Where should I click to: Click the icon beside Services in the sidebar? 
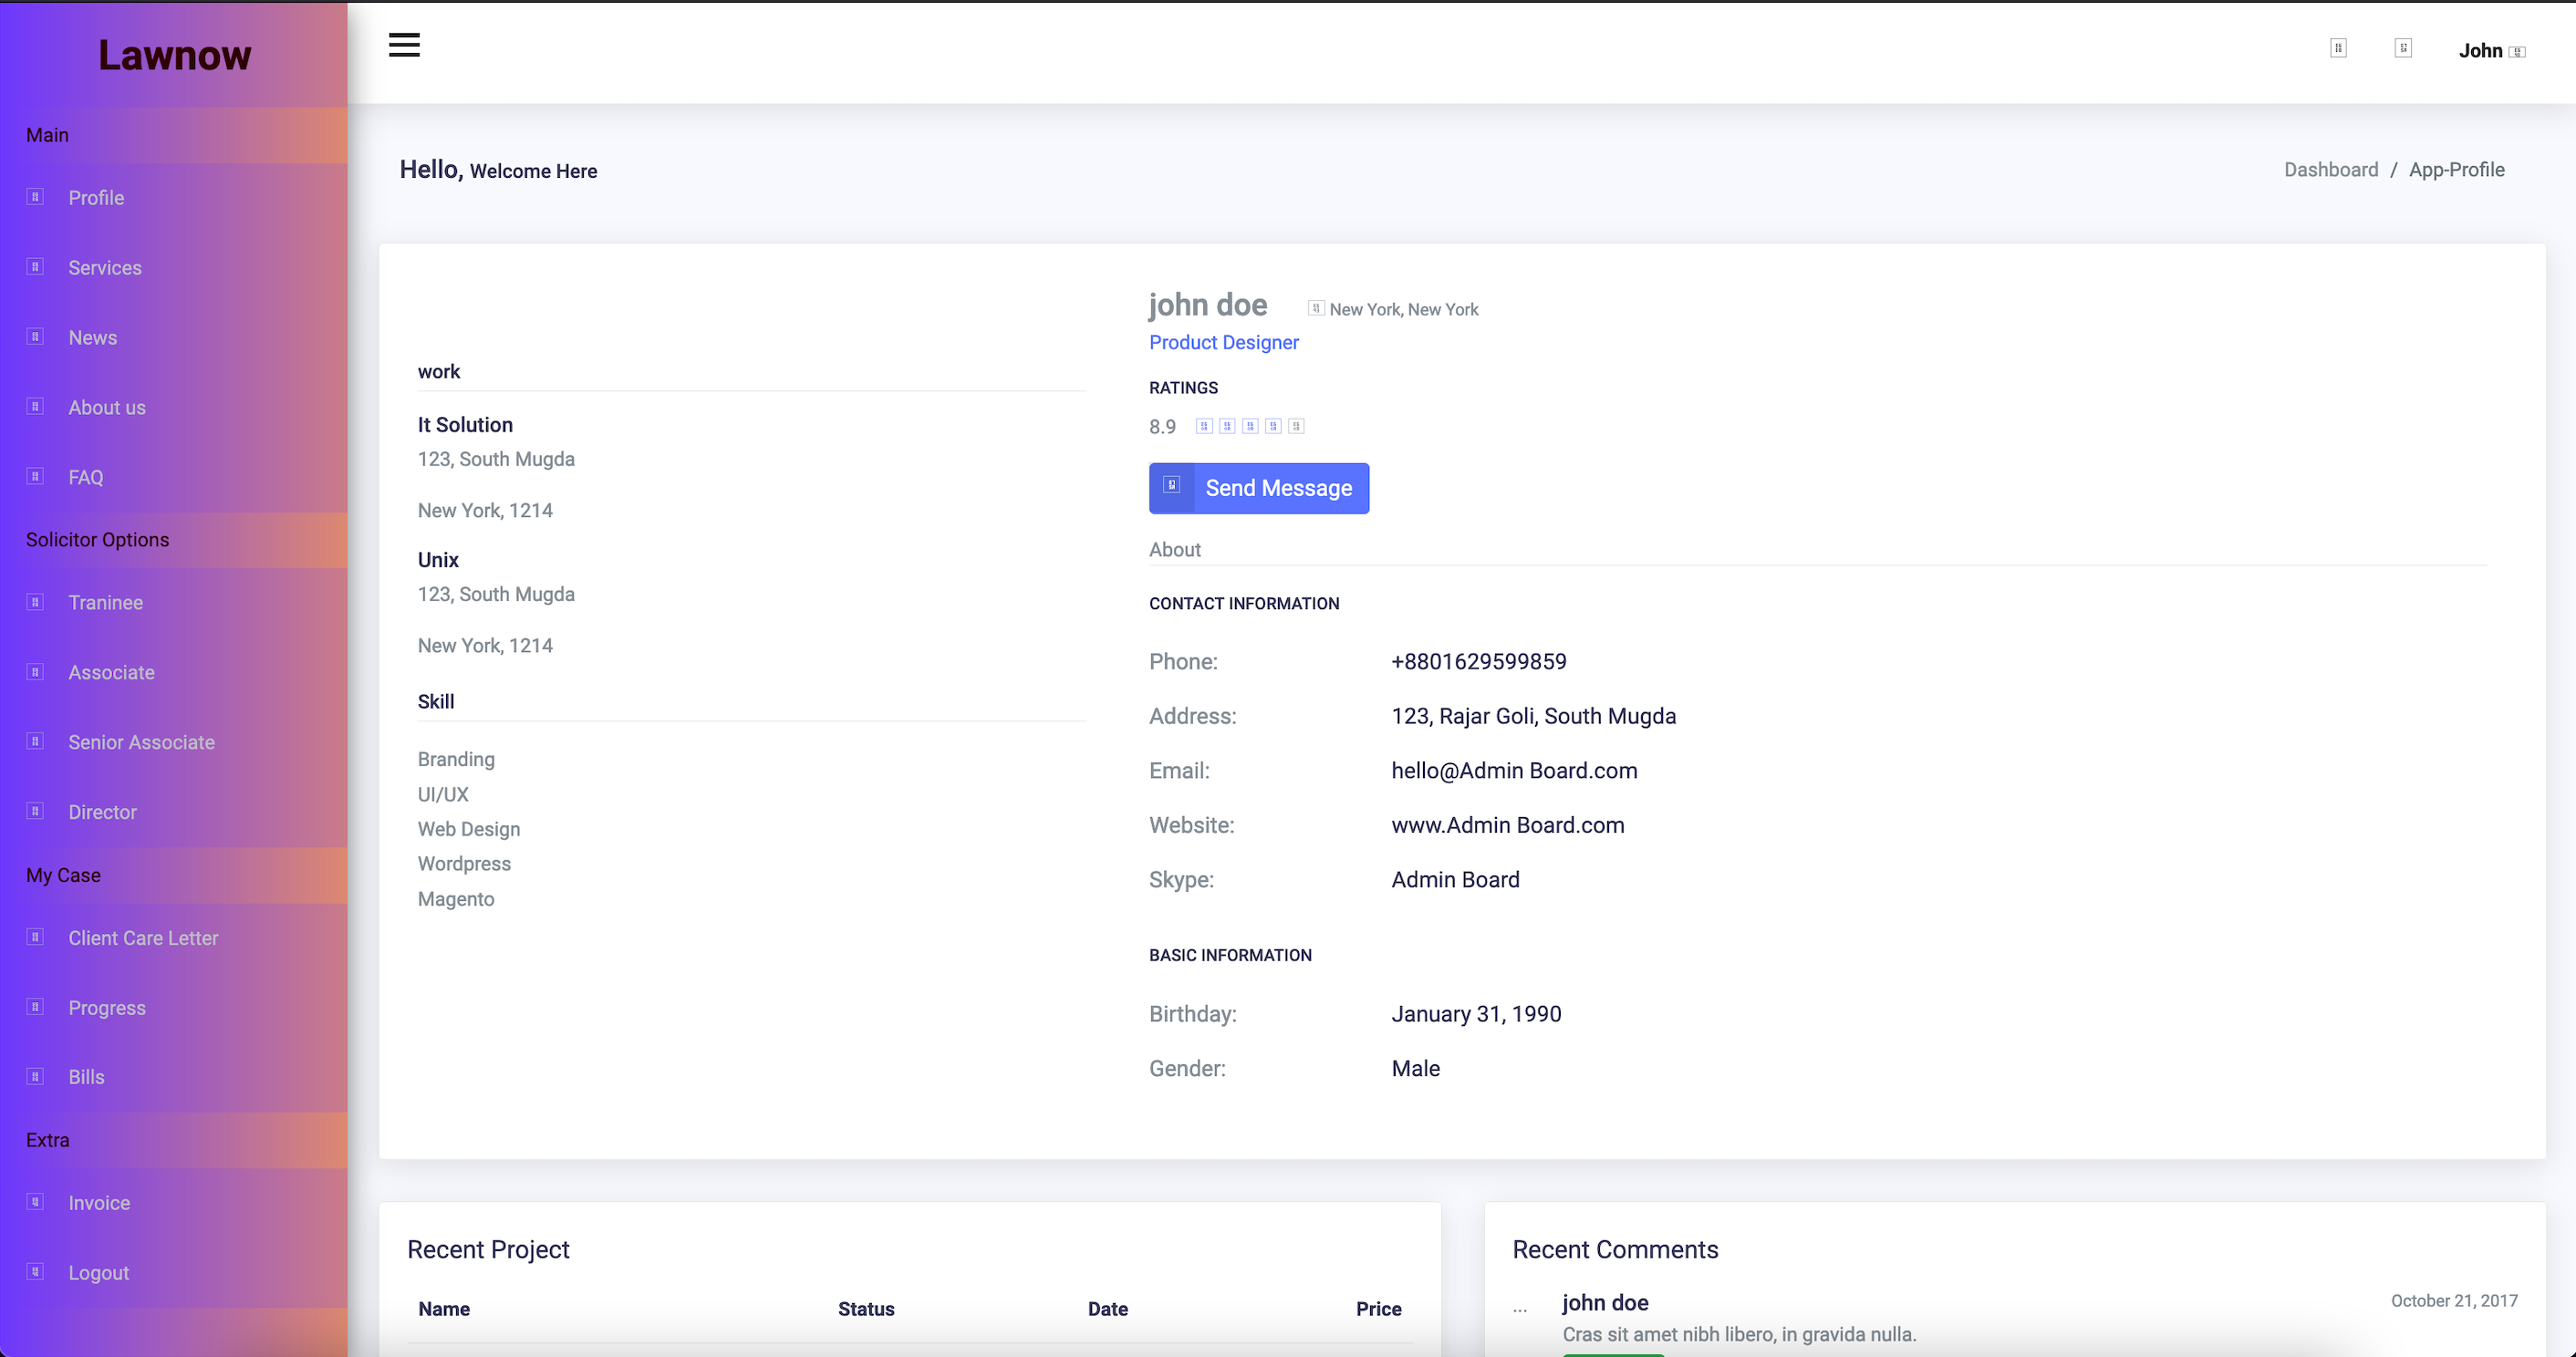[x=35, y=267]
